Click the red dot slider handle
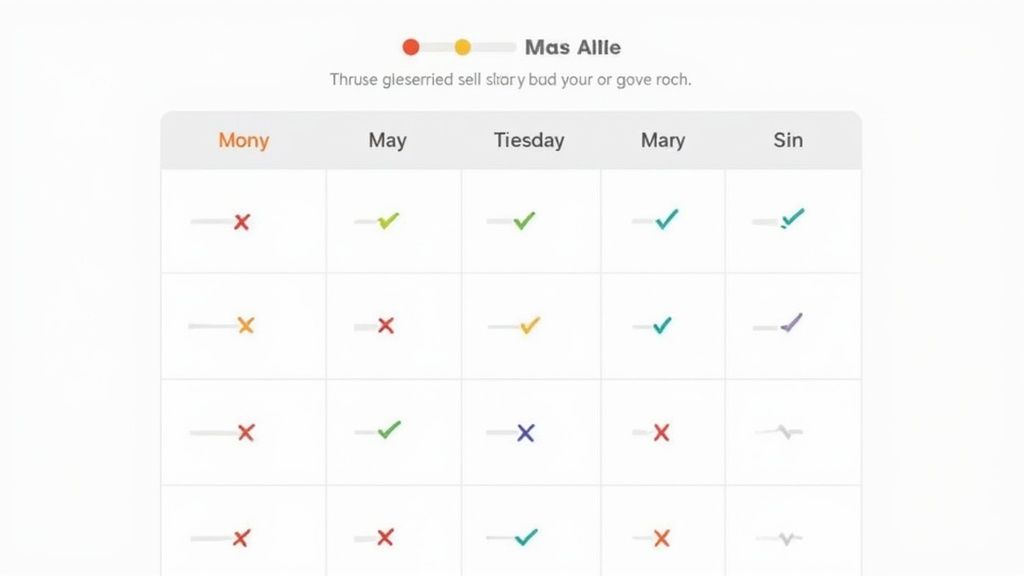Image resolution: width=1024 pixels, height=576 pixels. pos(411,47)
